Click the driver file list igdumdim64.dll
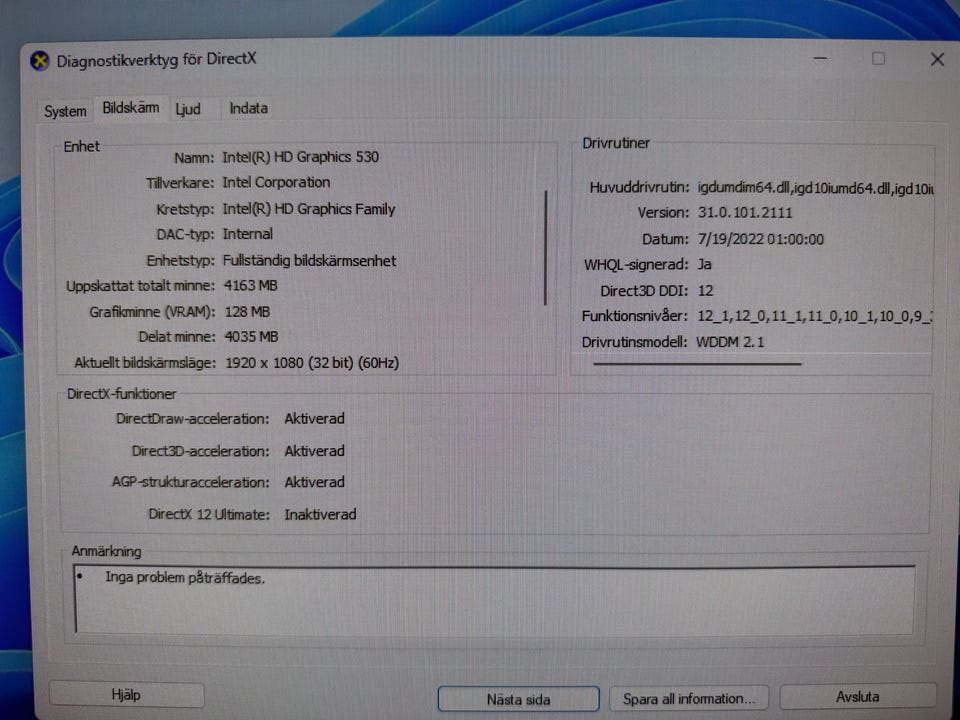The image size is (960, 720). click(x=816, y=188)
